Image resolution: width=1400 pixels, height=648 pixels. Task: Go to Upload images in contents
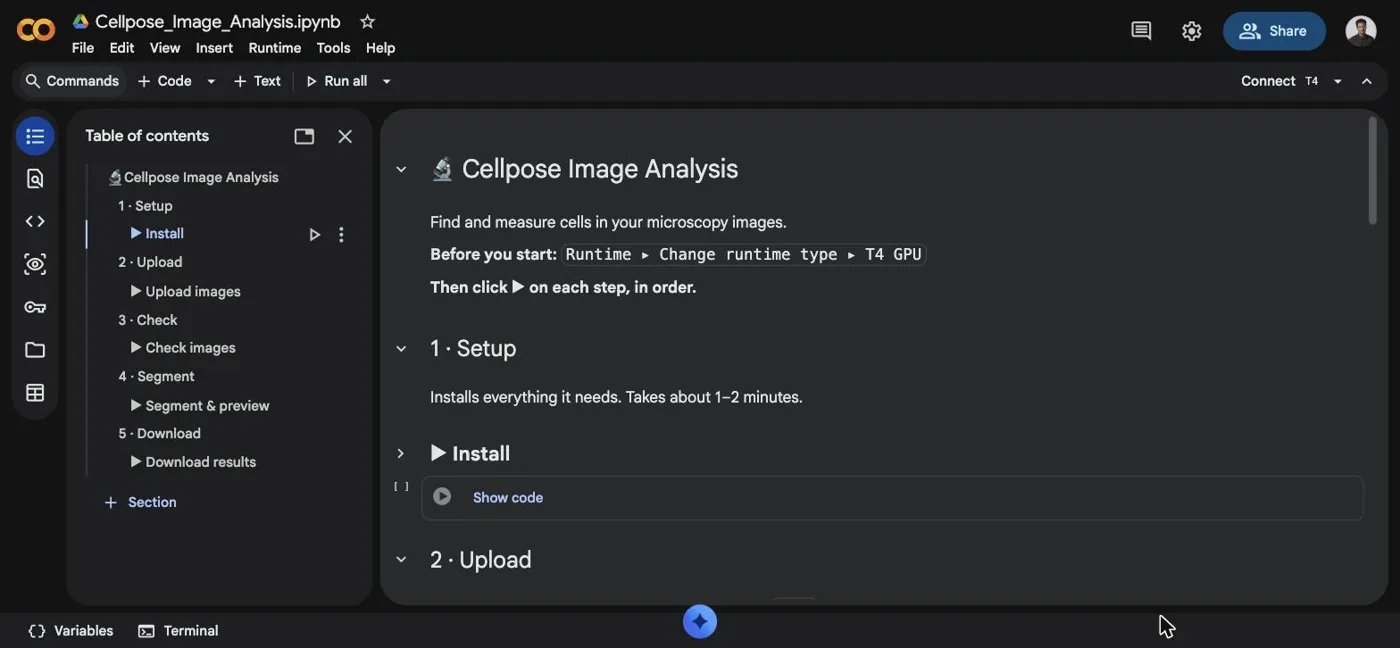click(186, 291)
